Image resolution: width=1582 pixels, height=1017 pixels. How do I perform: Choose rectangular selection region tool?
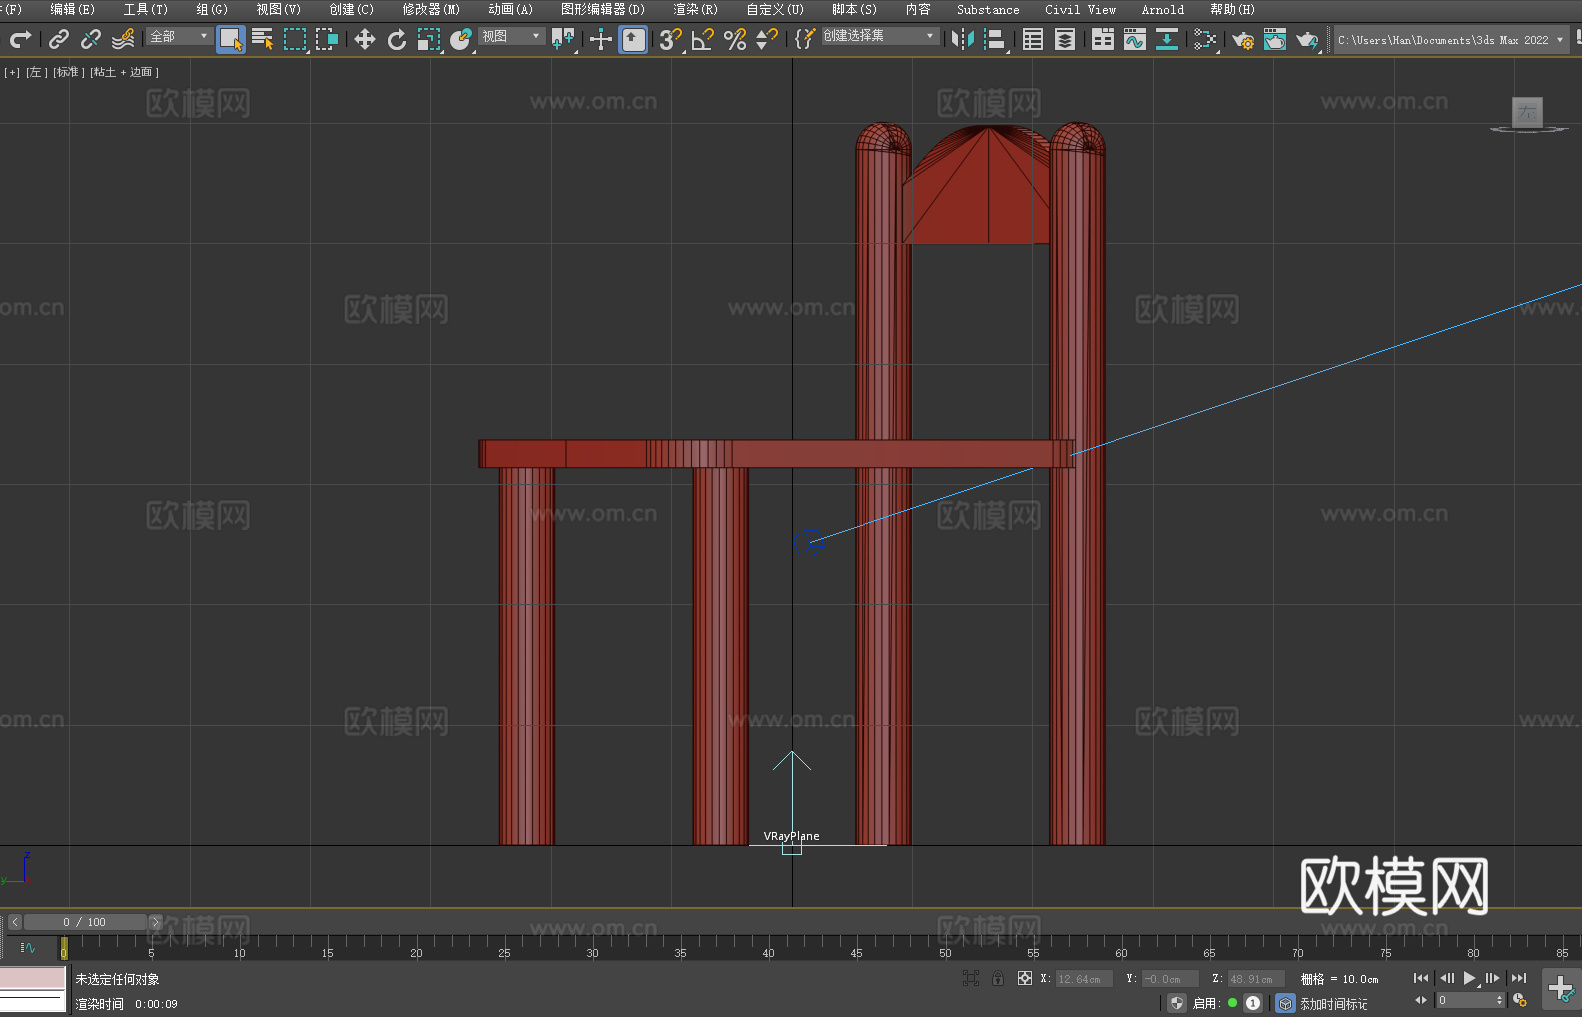tap(295, 39)
